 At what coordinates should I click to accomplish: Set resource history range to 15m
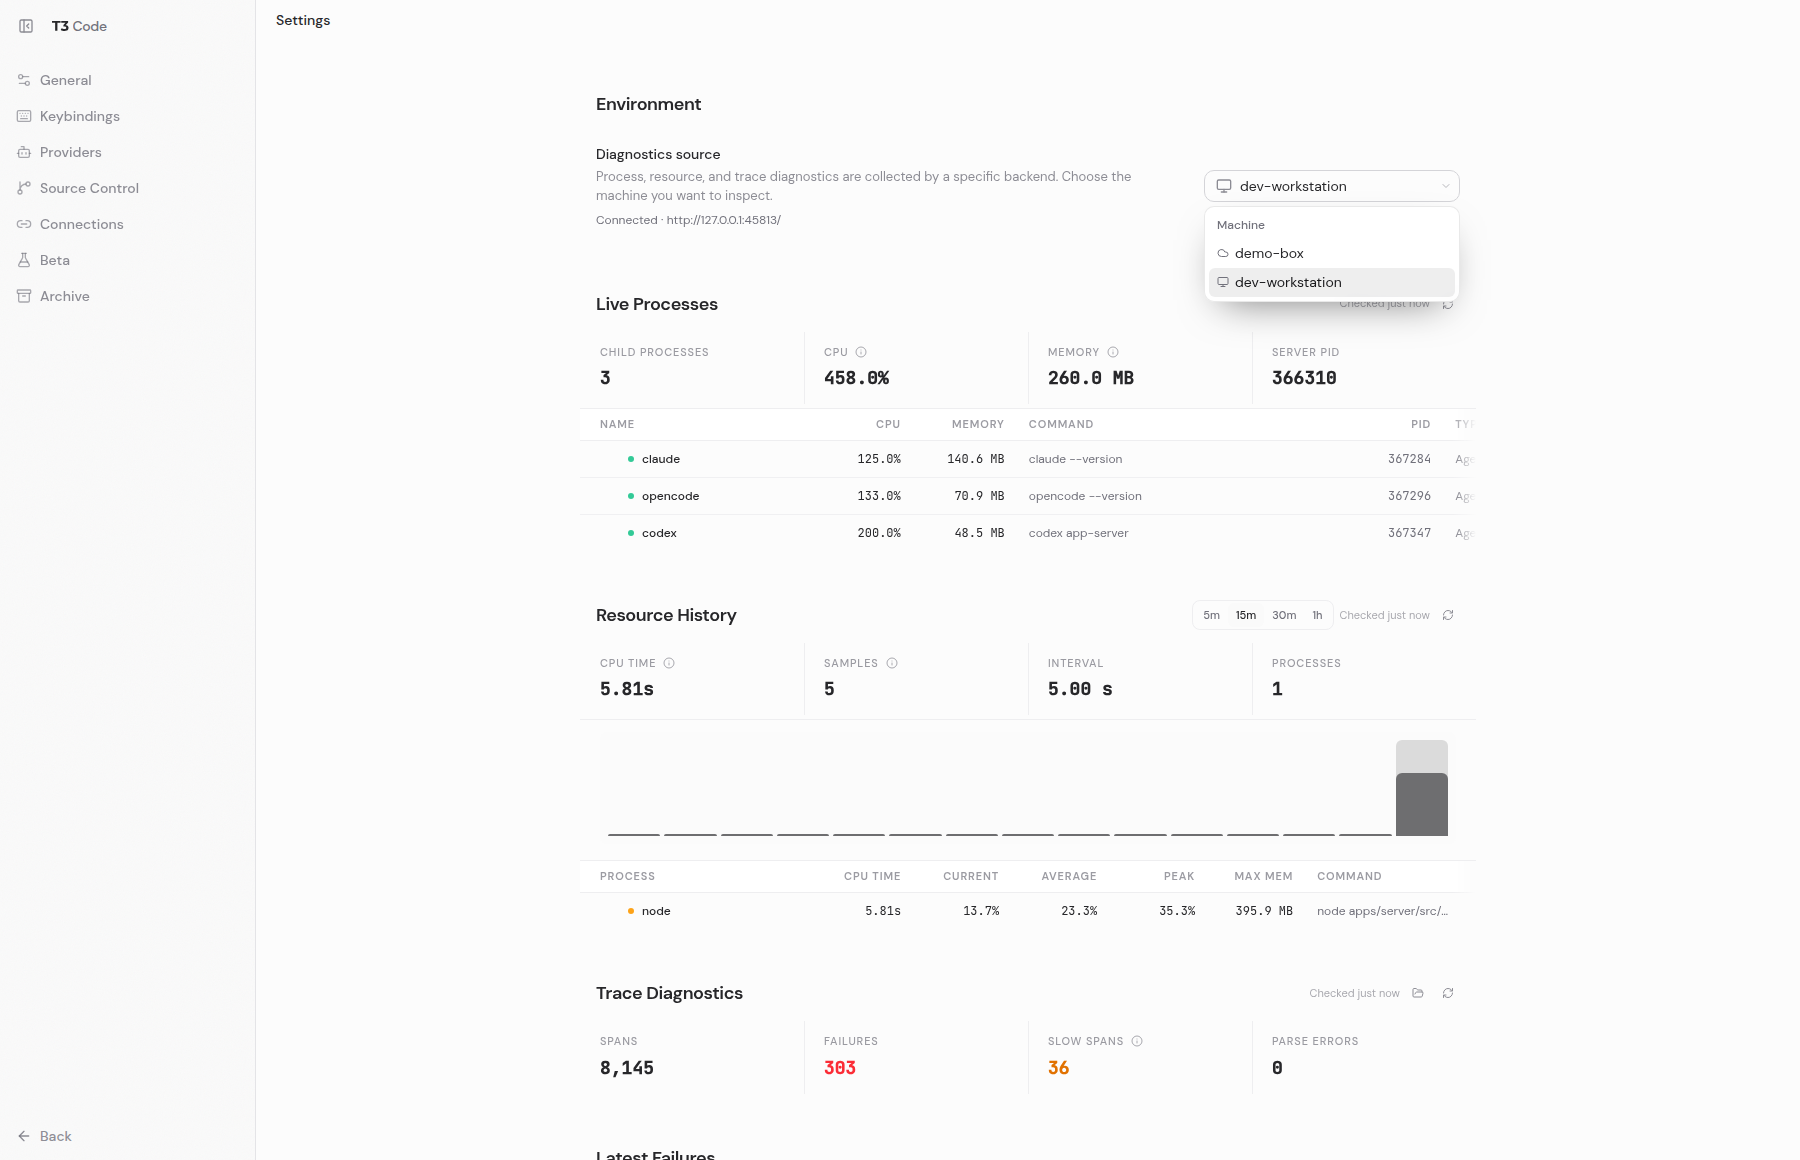1246,615
